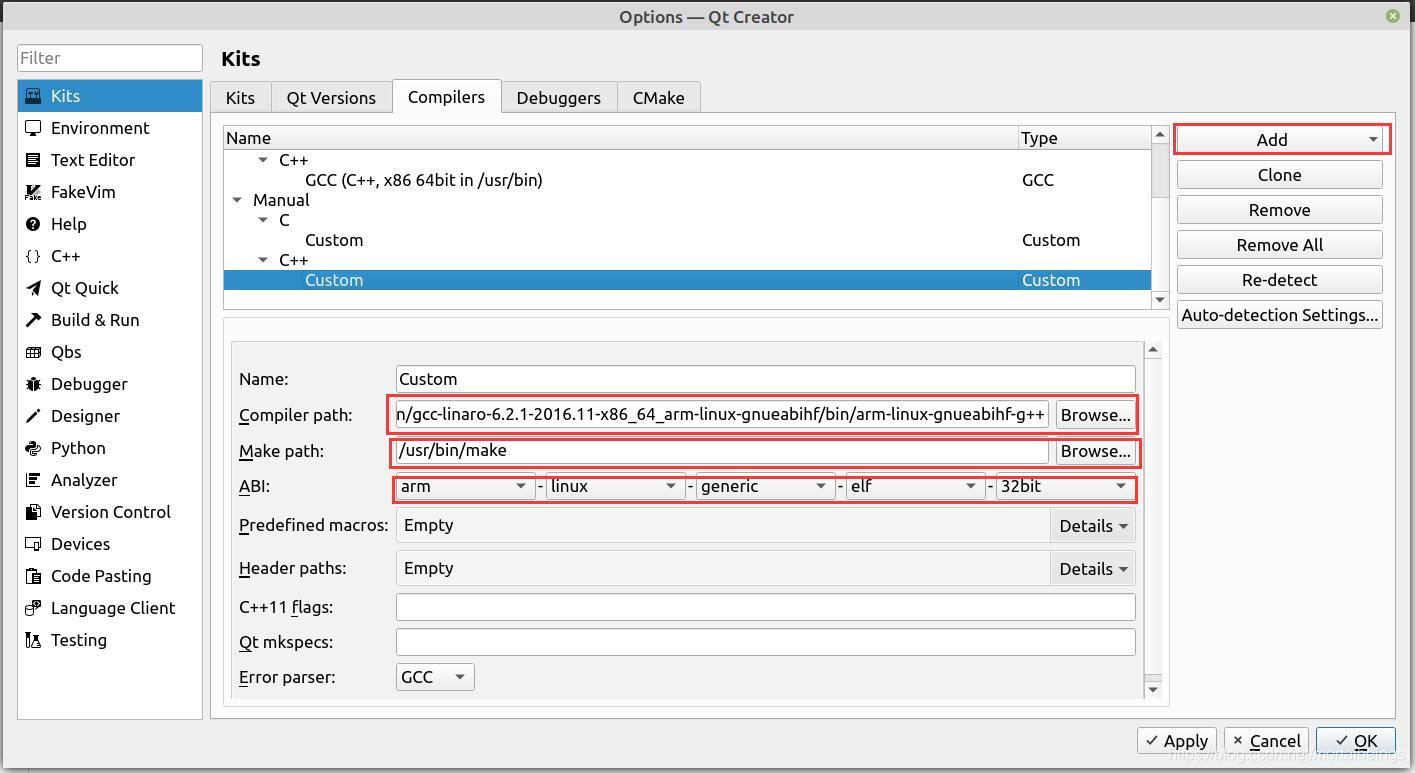Click the Qt mkspecs field

(765, 642)
